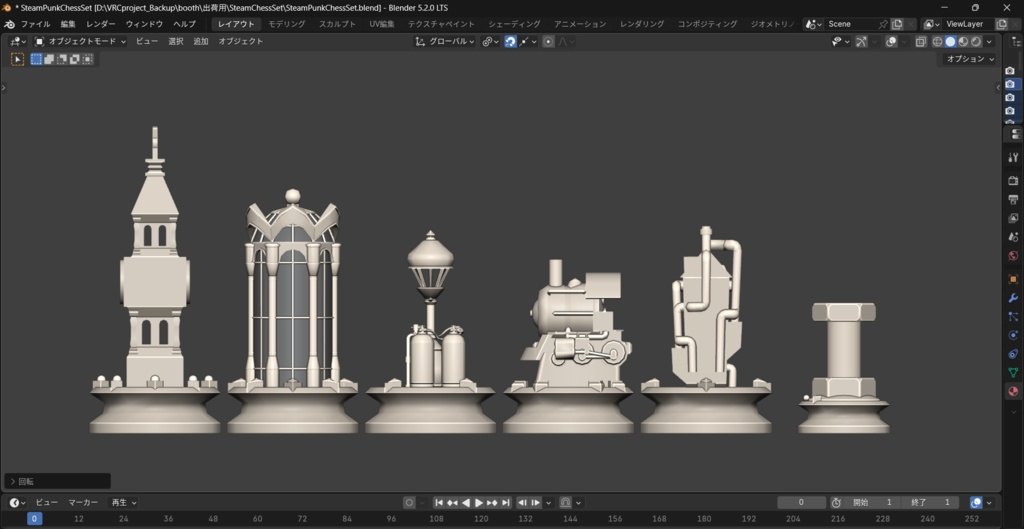Open the ファイル (File) menu
1024x529 pixels.
[35, 24]
